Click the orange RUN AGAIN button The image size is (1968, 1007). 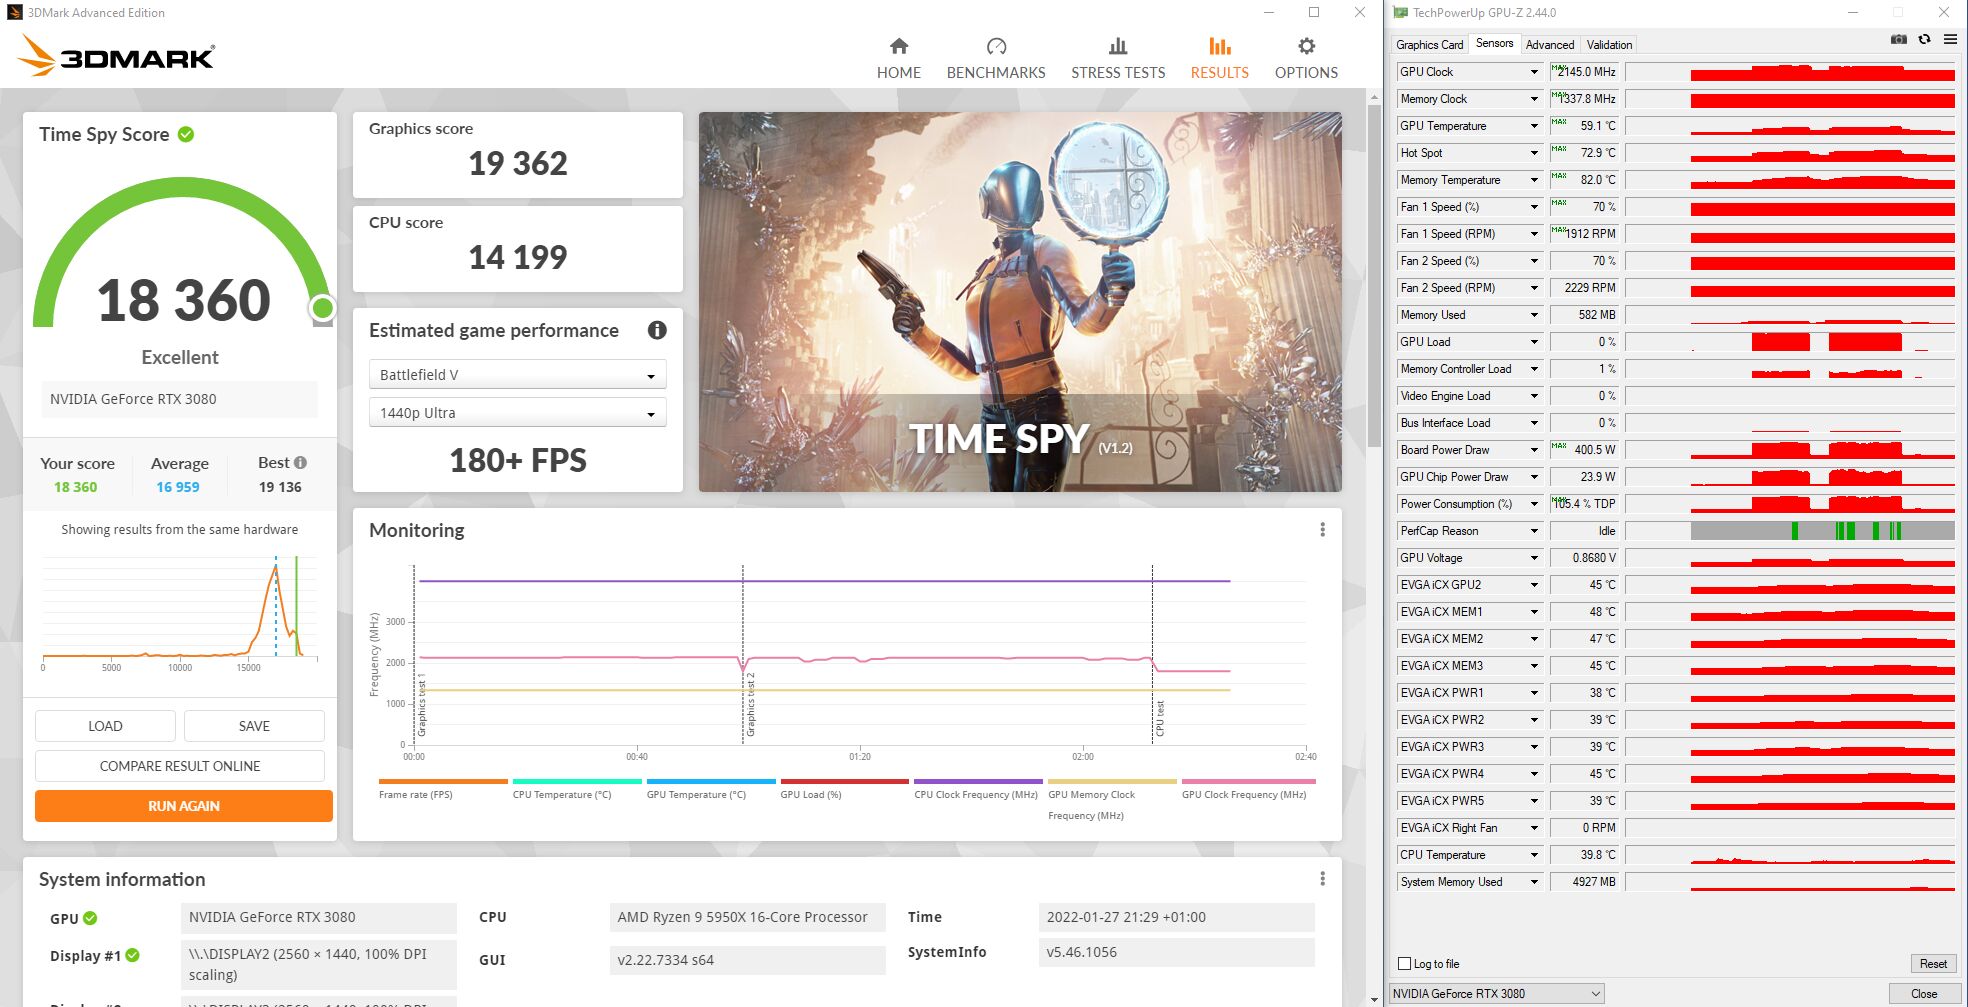click(x=184, y=806)
